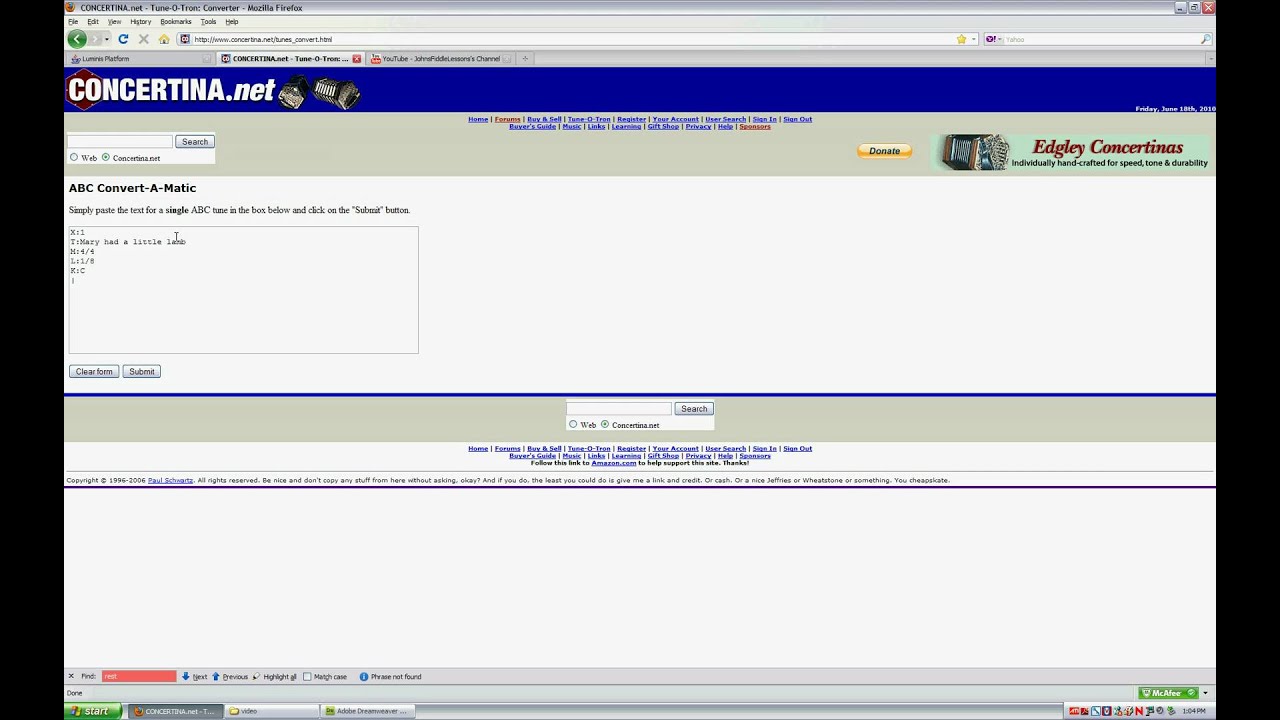Click the McAfee status bar icon
The image size is (1280, 720).
pos(1167,693)
